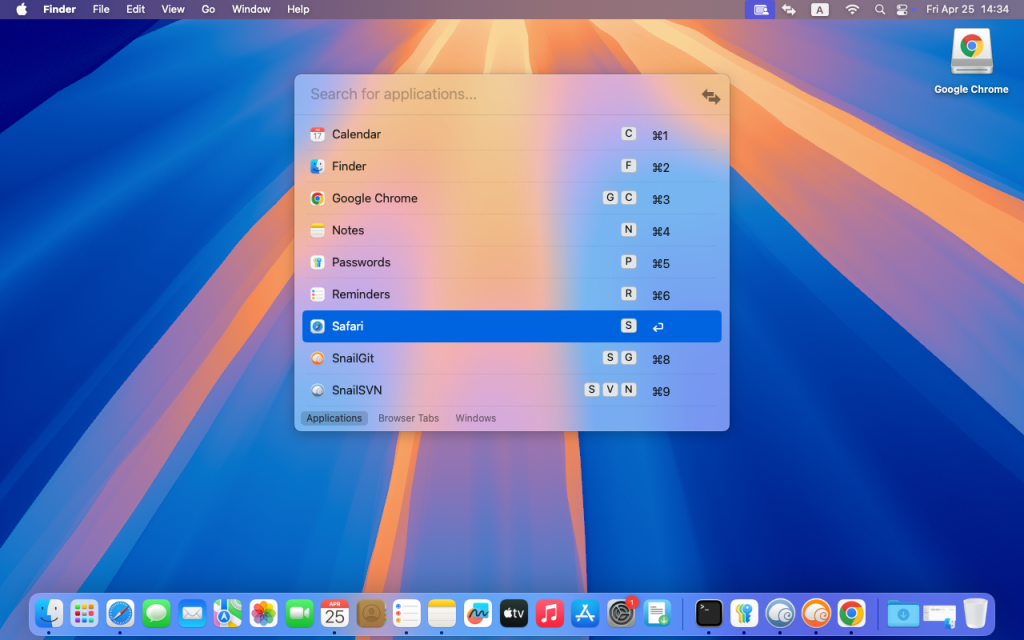Open Downloads folder in the Dock
This screenshot has width=1024, height=640.
click(903, 614)
